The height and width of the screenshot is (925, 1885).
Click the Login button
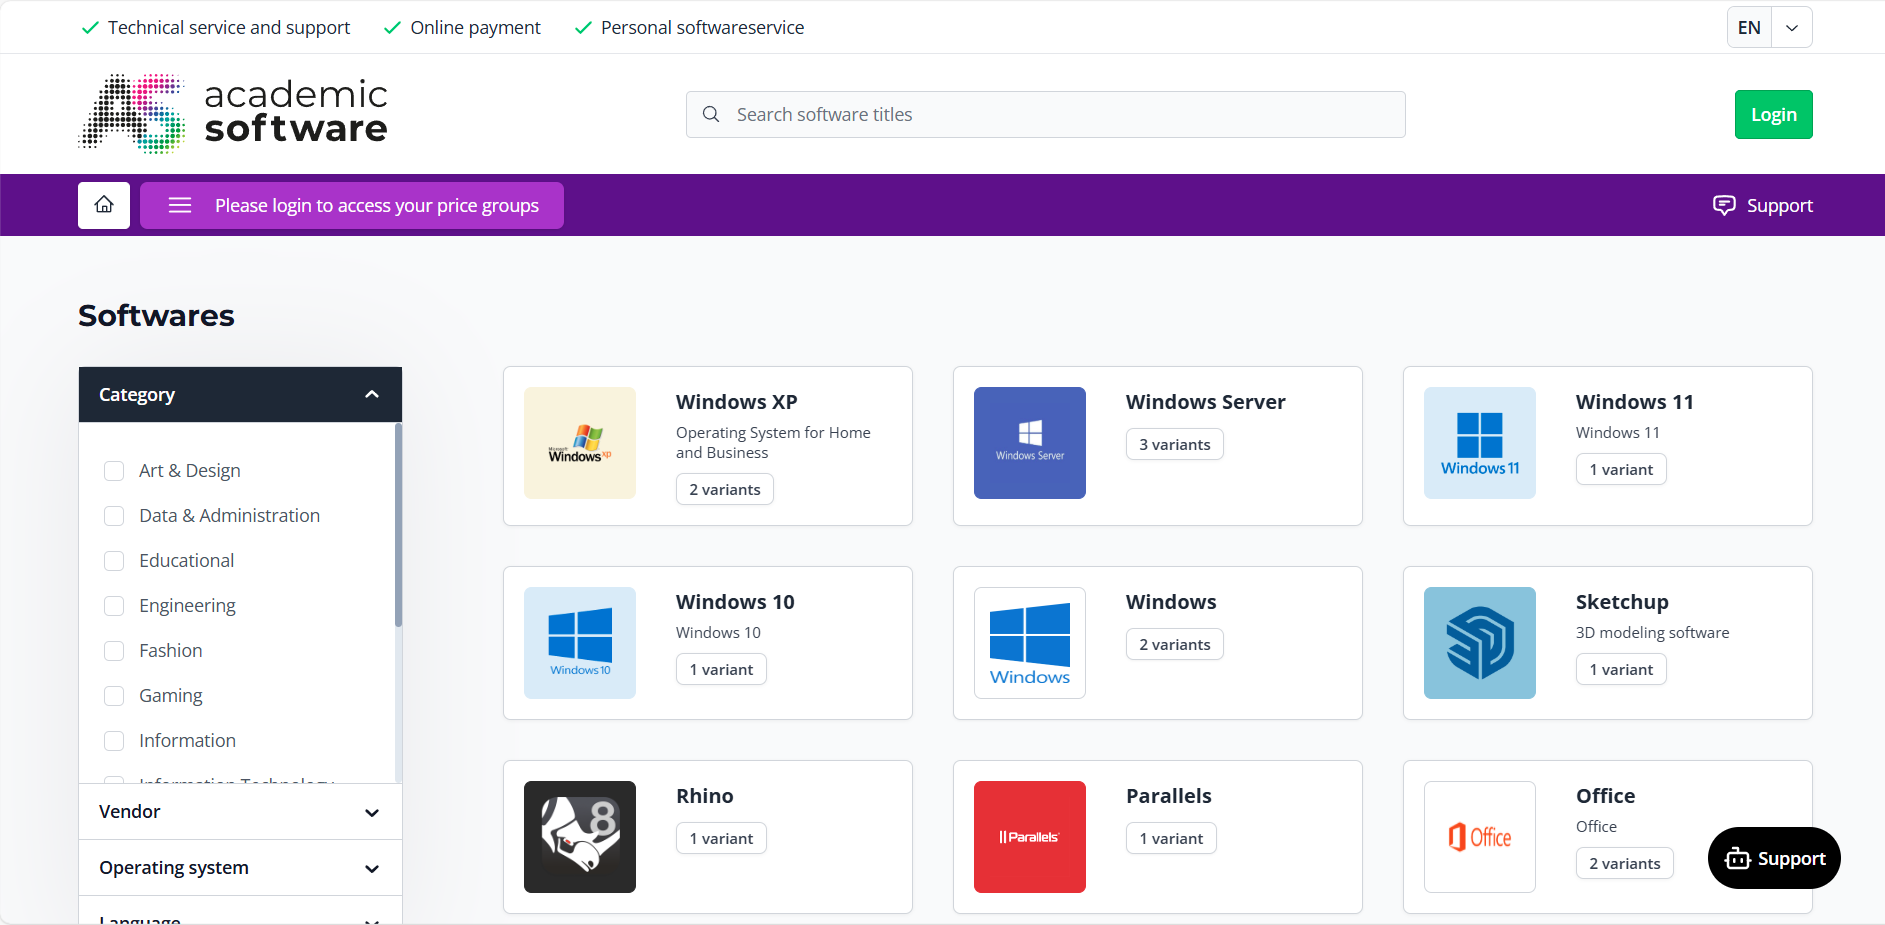[1773, 114]
